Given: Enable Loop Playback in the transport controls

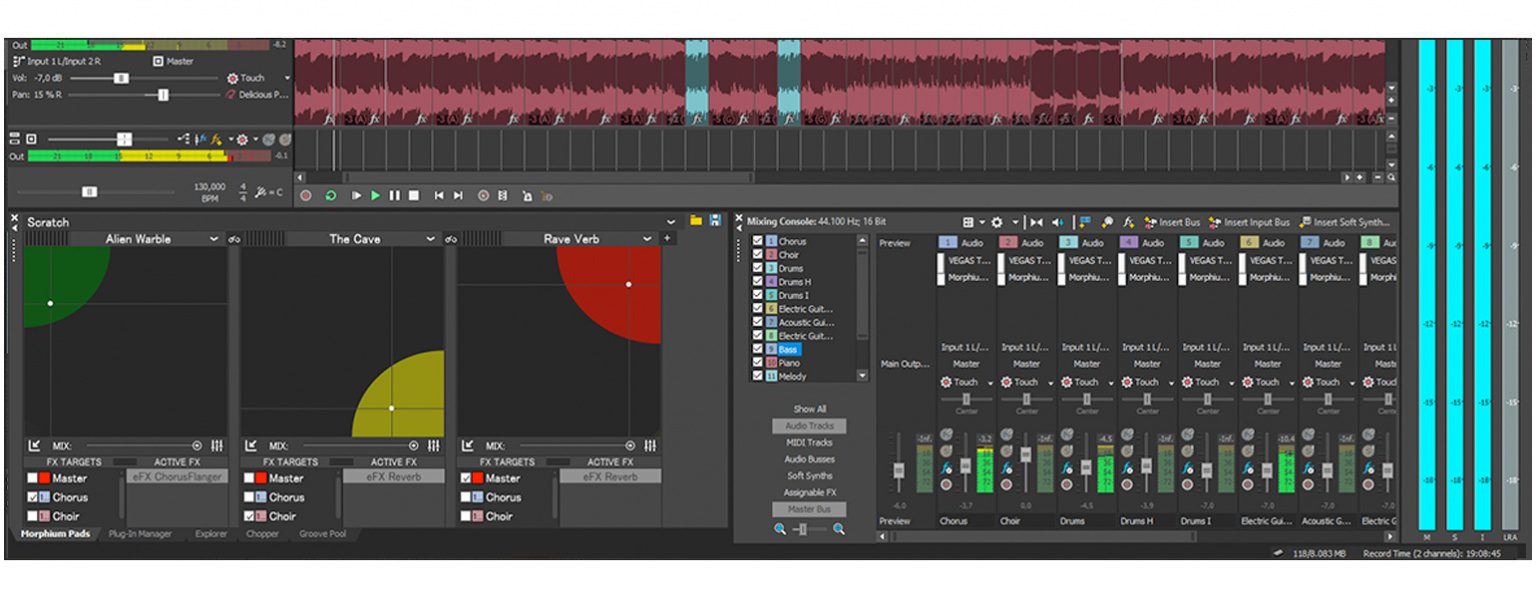Looking at the screenshot, I should pyautogui.click(x=331, y=196).
